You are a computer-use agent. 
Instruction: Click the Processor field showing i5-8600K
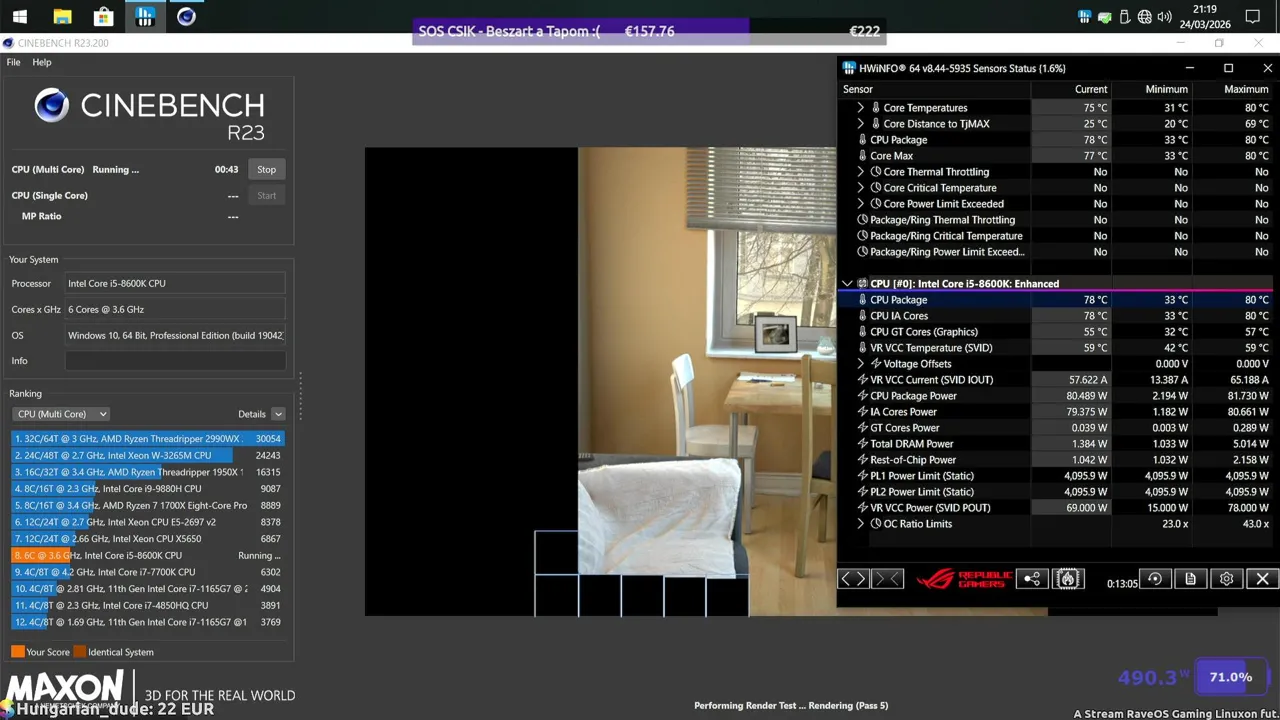(x=175, y=283)
